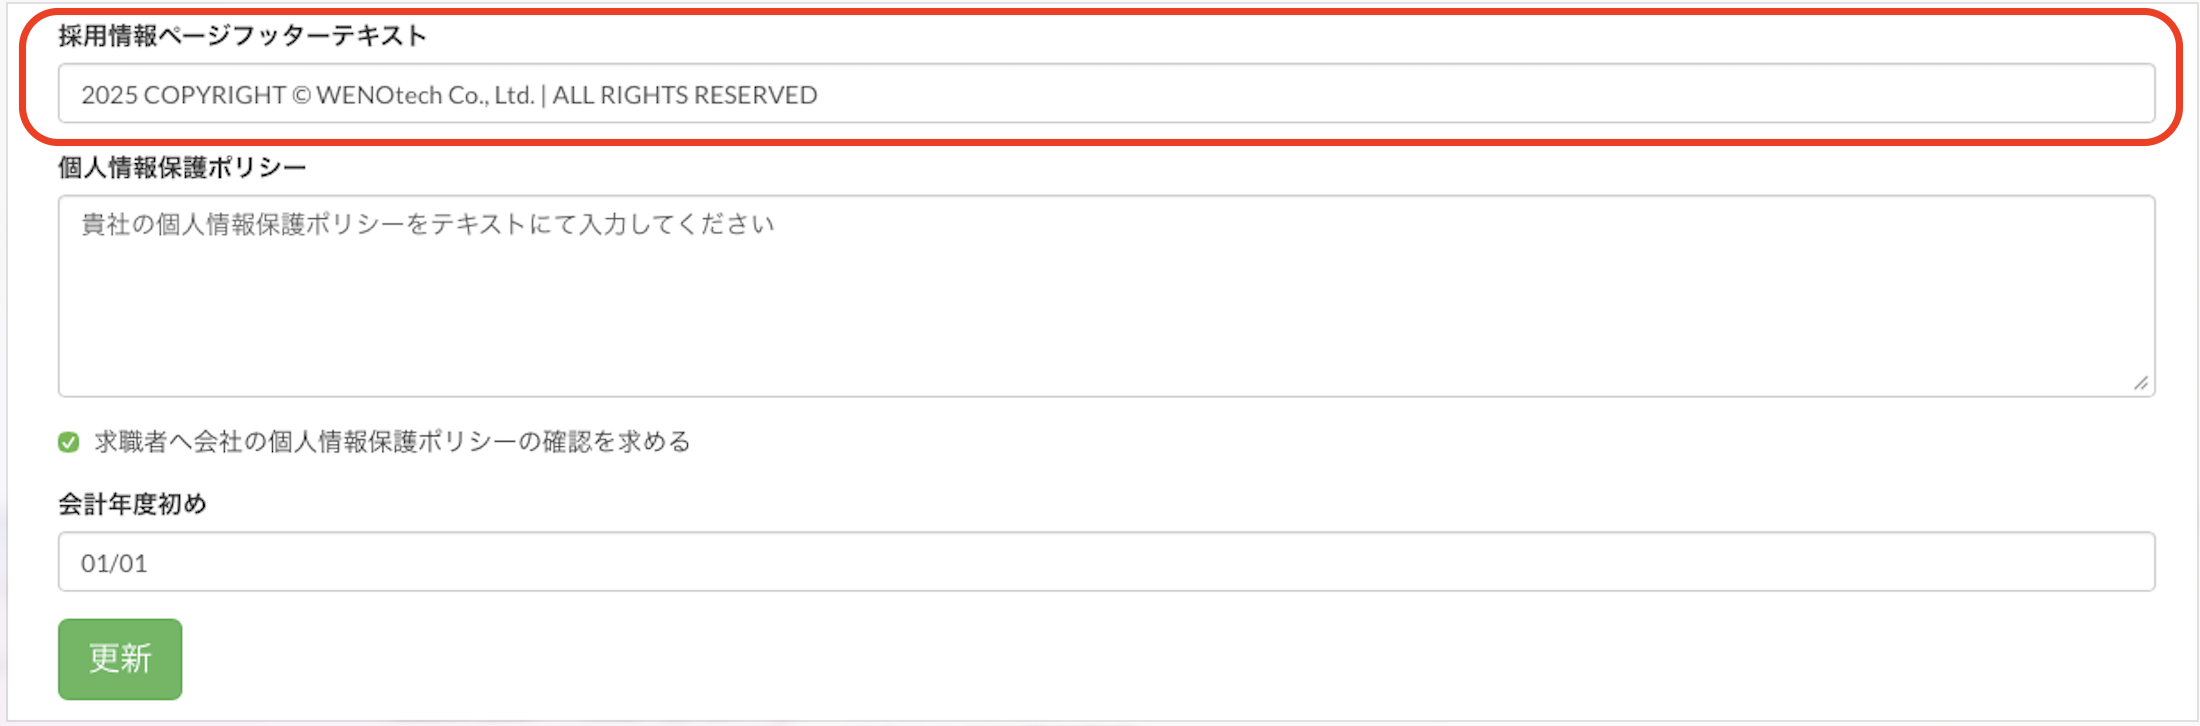Click the 個人情報保護ポリシー heading label

click(x=182, y=167)
